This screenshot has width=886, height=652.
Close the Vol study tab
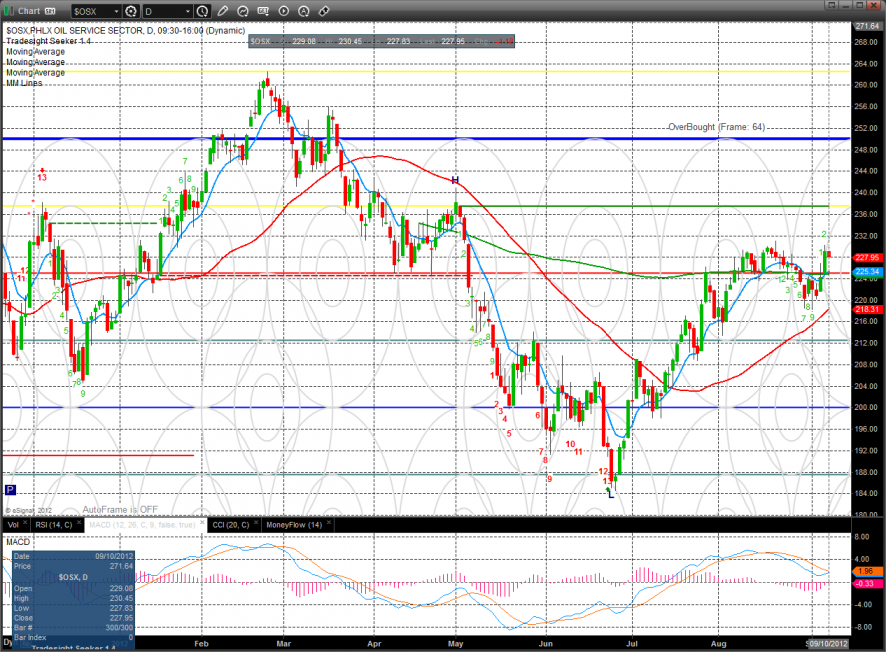point(25,523)
